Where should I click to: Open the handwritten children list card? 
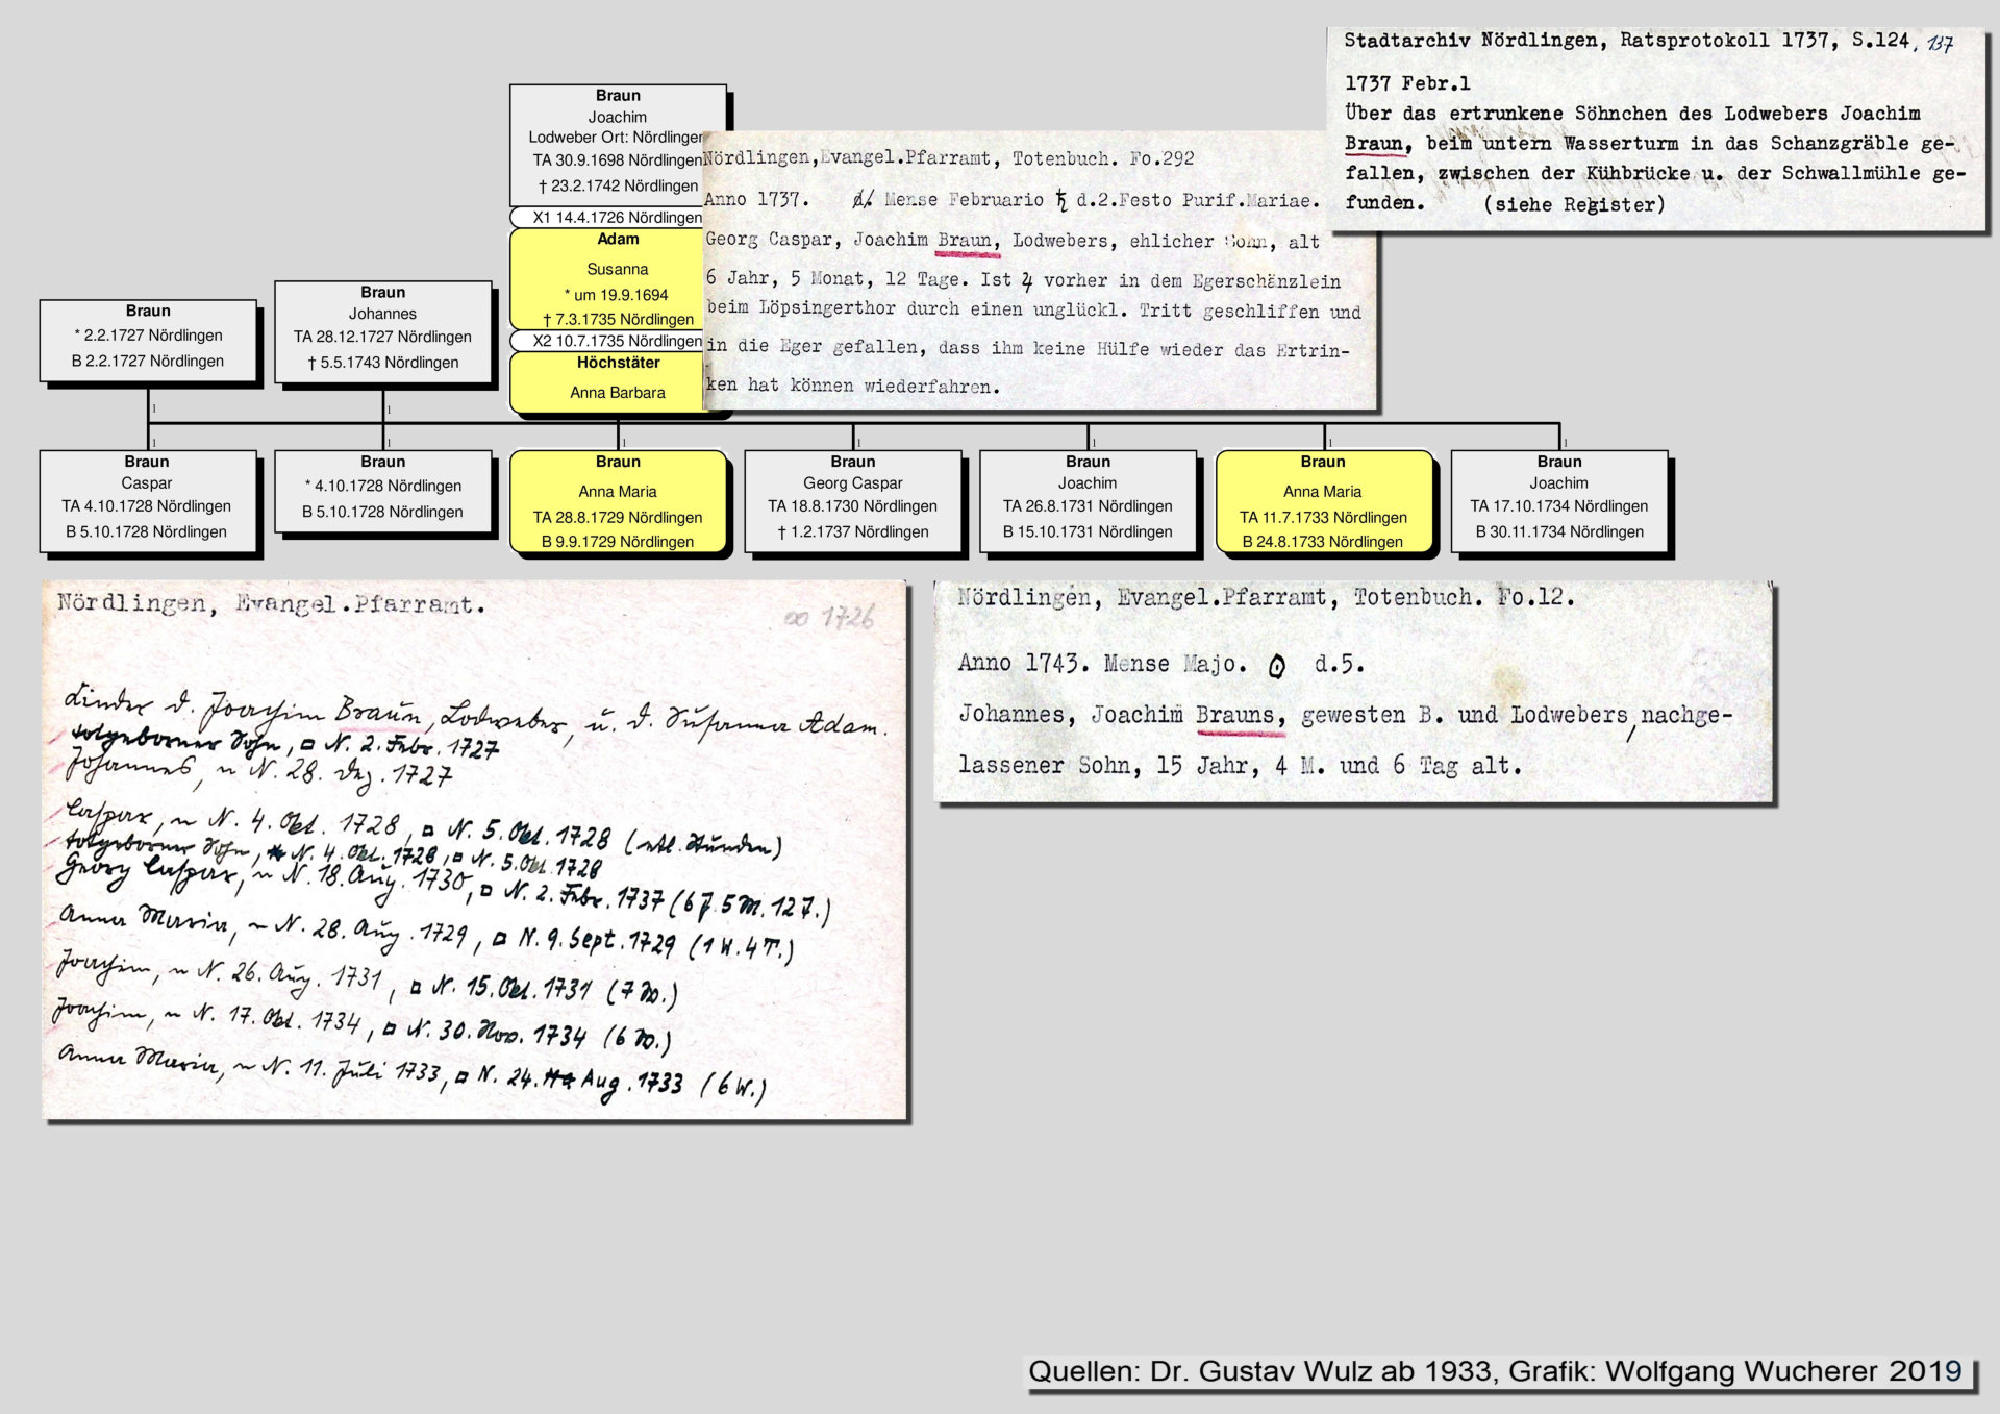474,850
